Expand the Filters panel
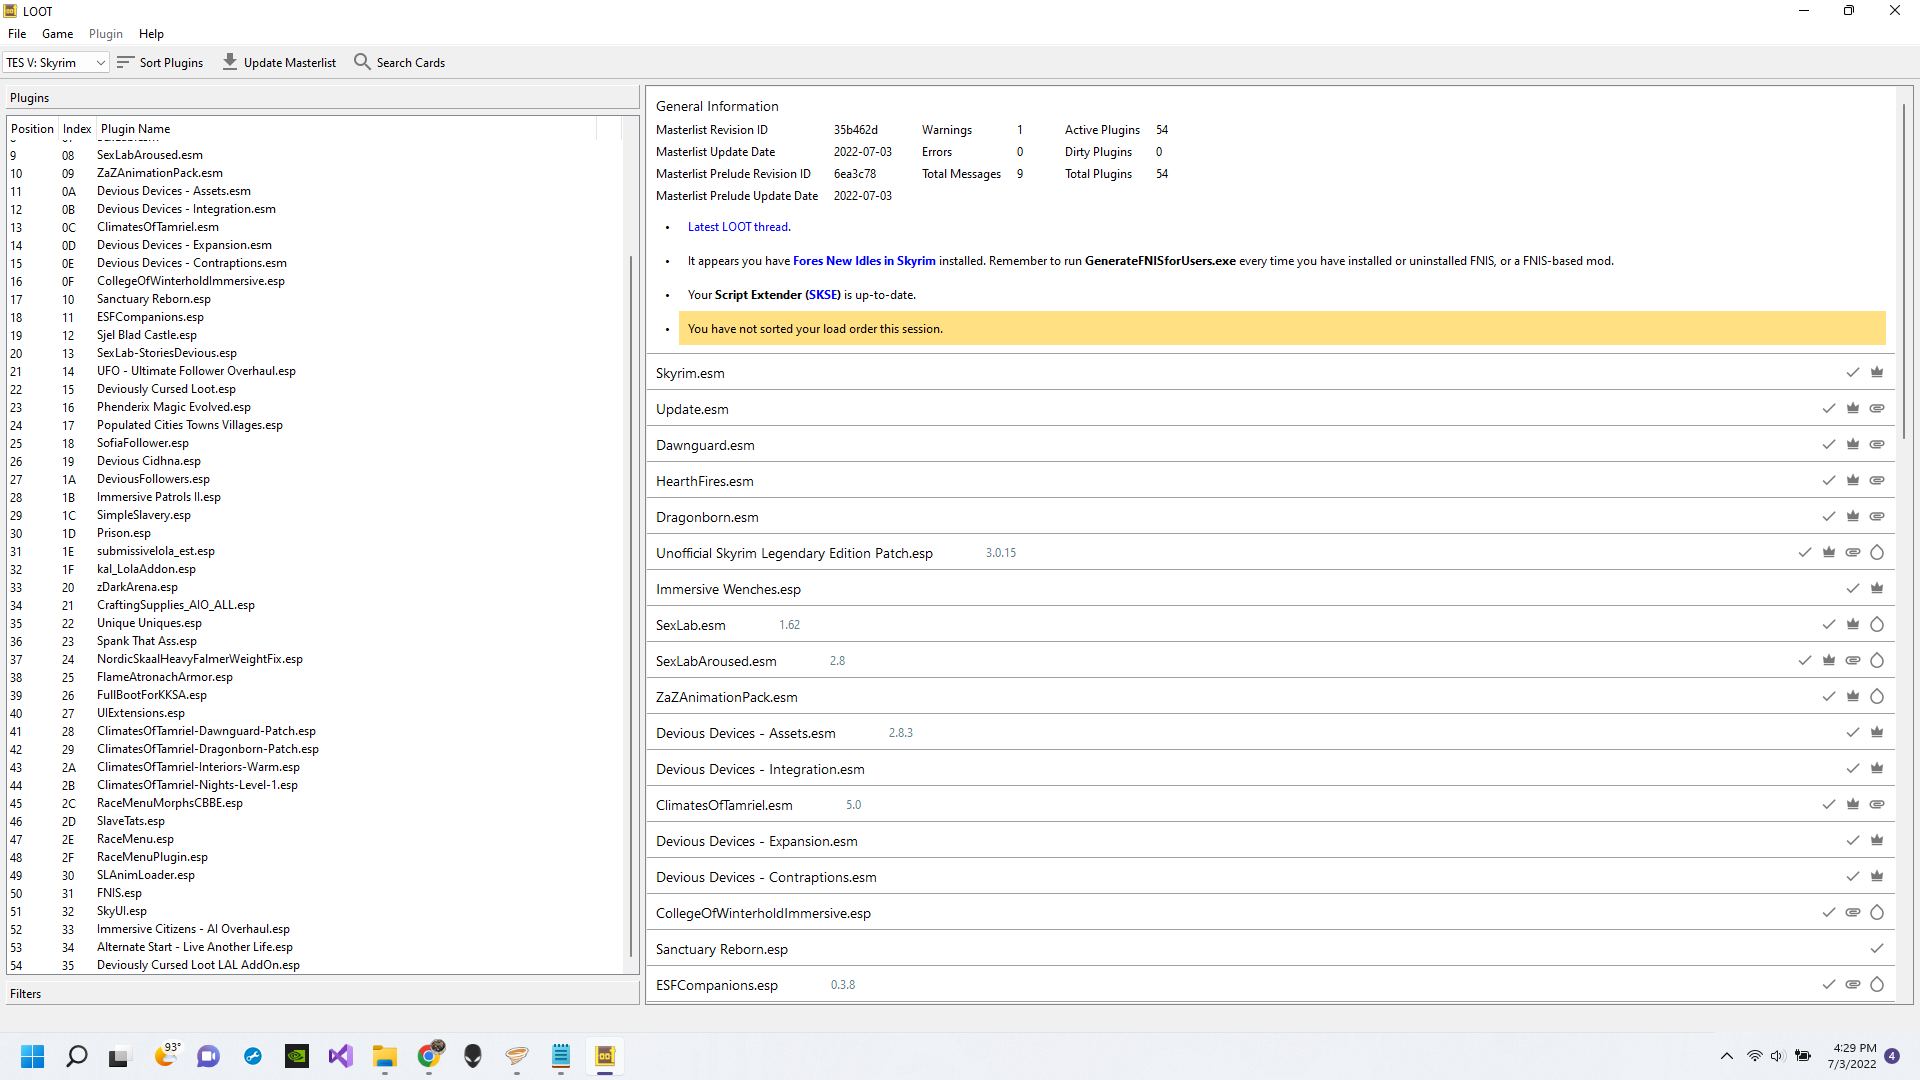 click(322, 993)
